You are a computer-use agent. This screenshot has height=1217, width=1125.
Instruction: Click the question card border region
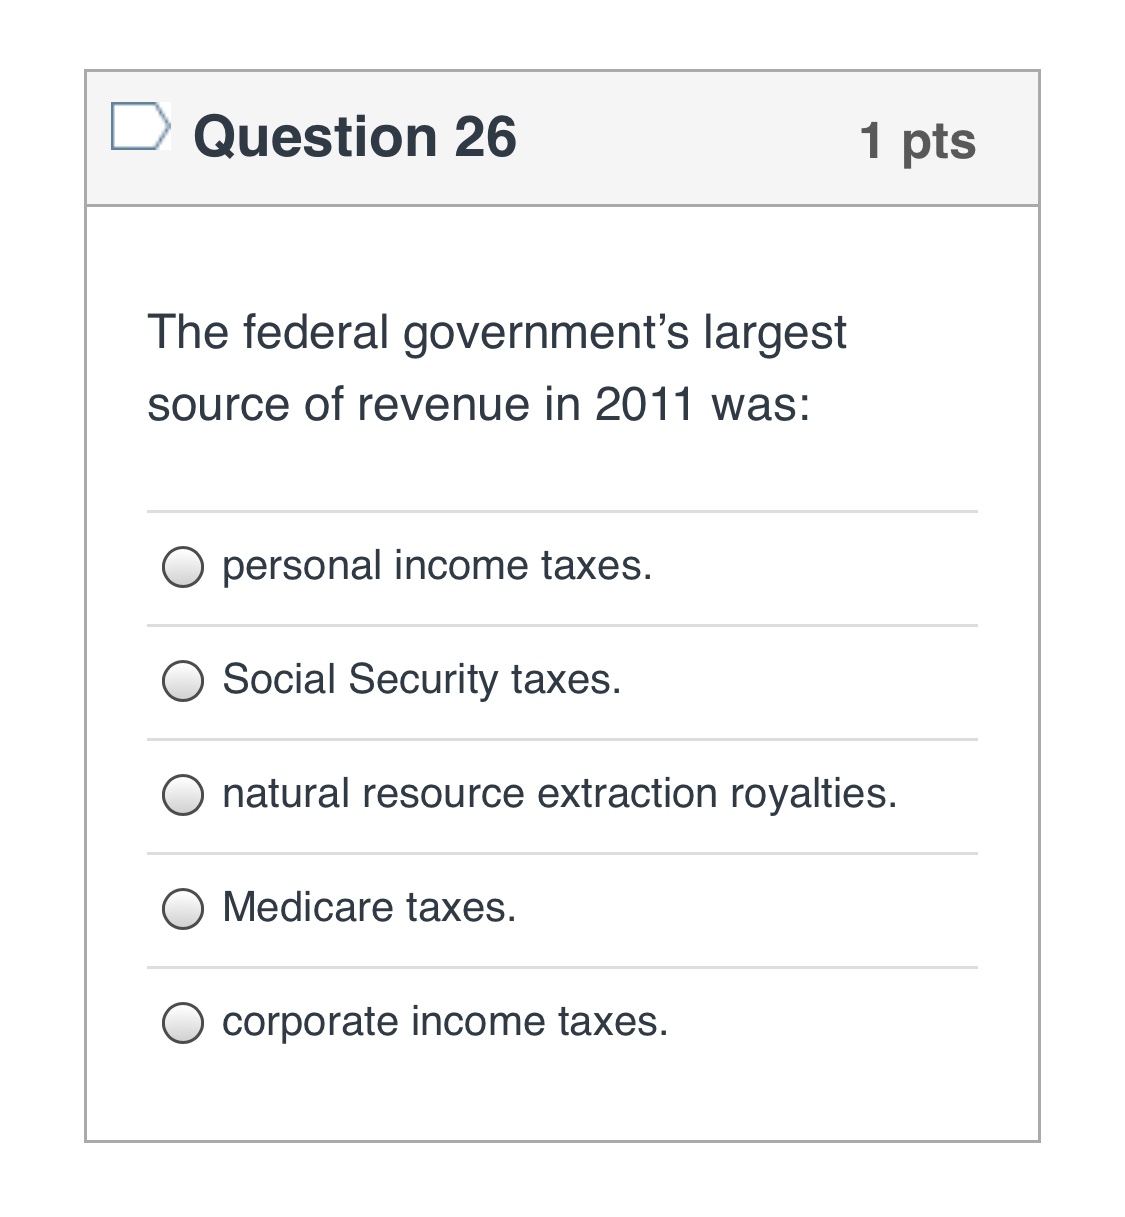[86, 600]
